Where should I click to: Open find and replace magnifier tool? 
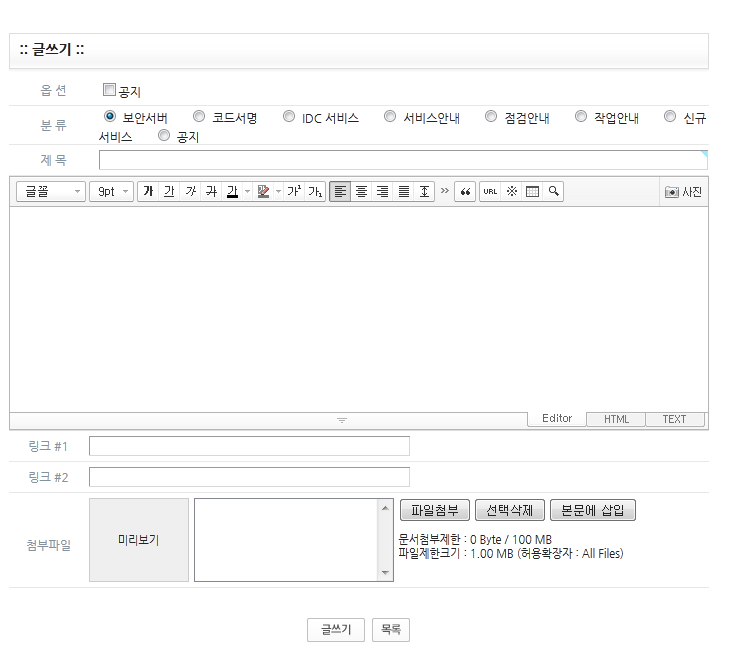553,192
